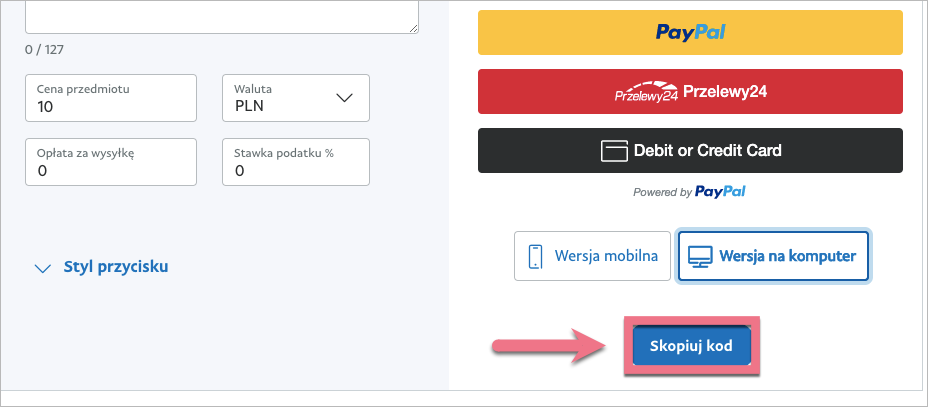Expand the Styl przycisku section

[115, 267]
